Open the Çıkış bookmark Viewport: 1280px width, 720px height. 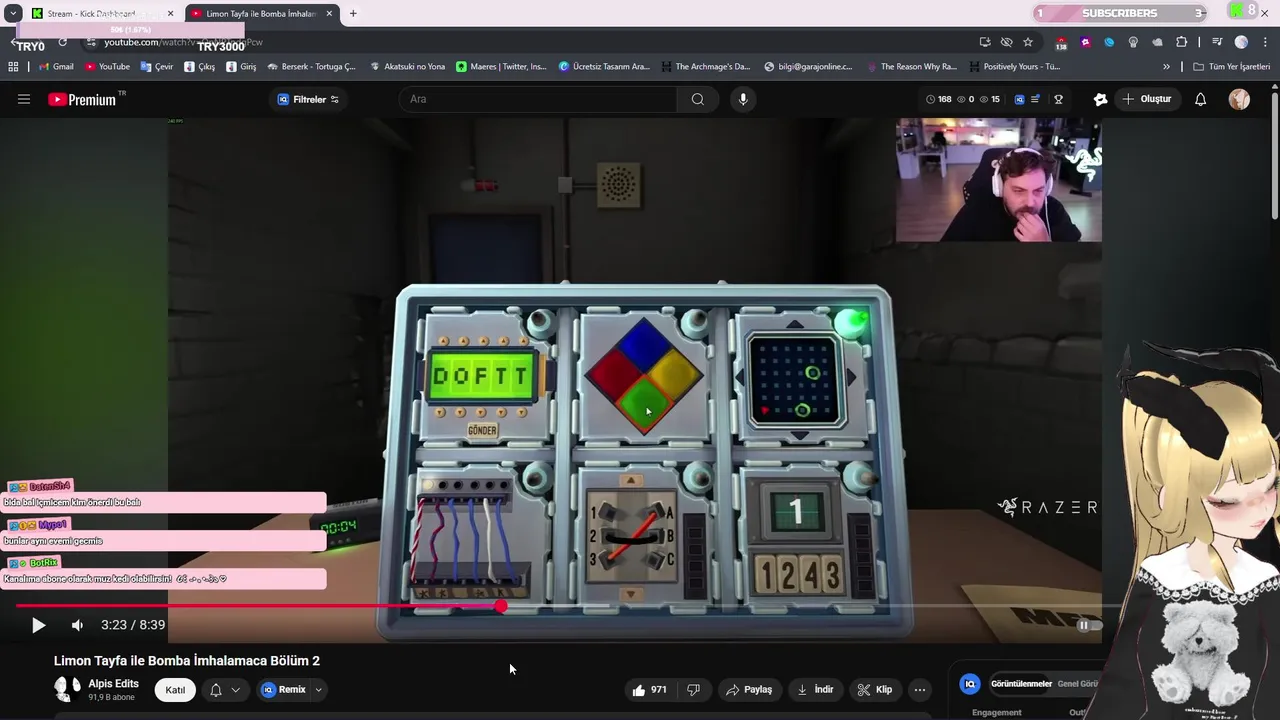[x=199, y=67]
